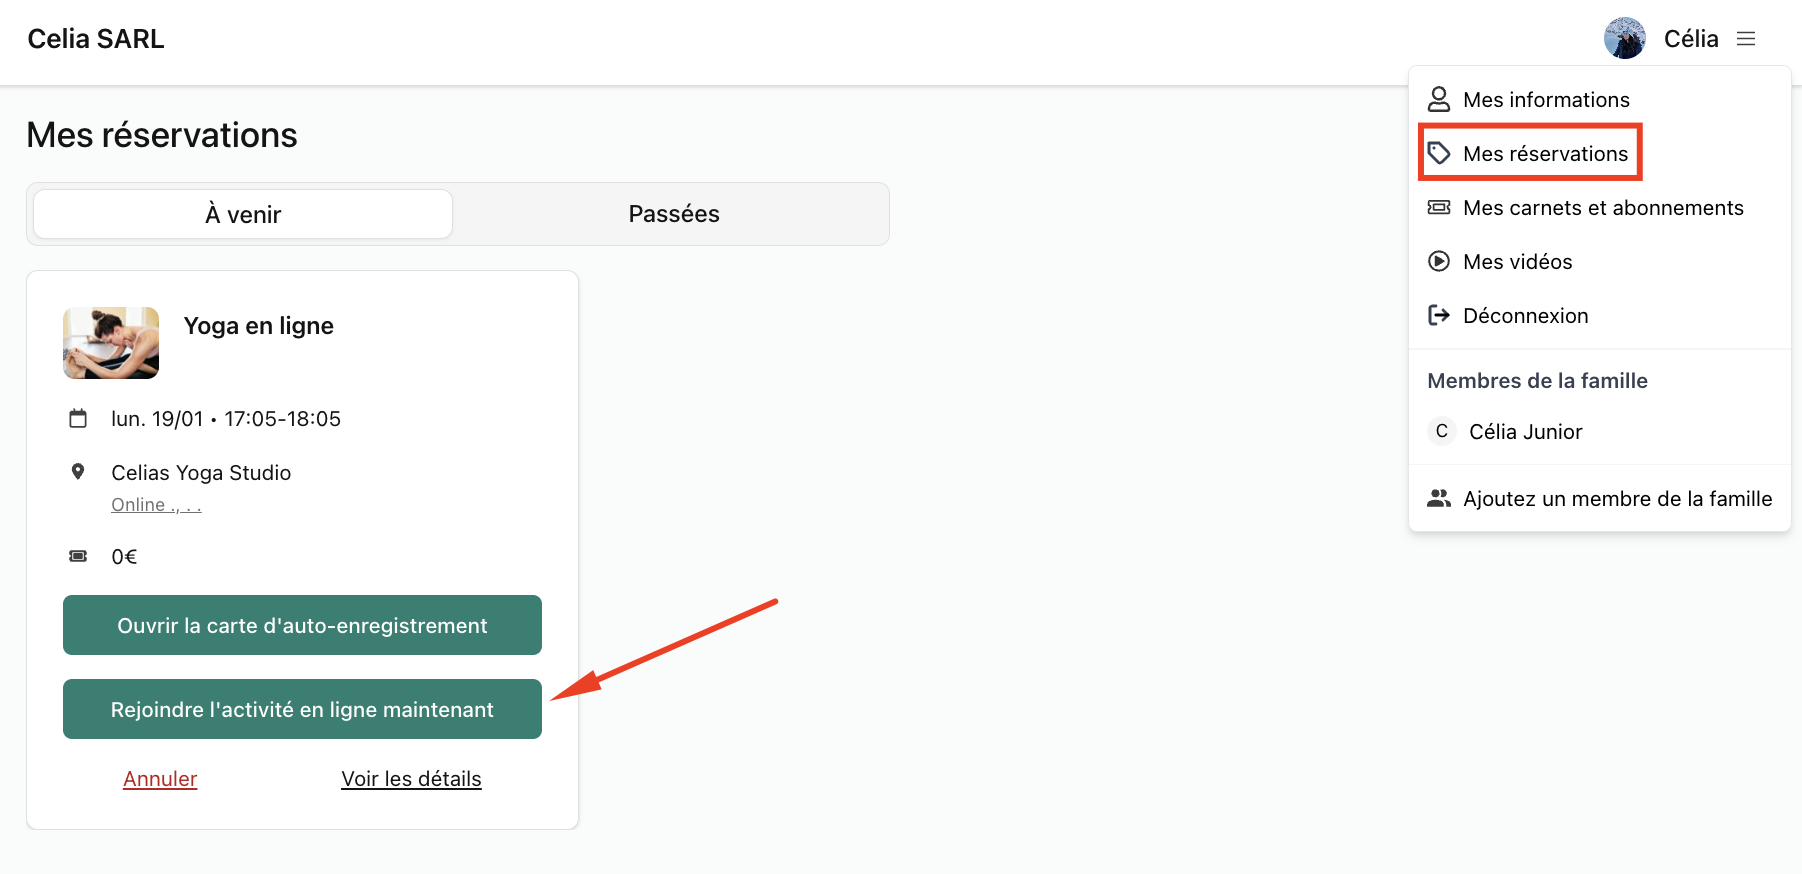Toggle the hamburger menu icon
This screenshot has height=874, width=1802.
1746,39
